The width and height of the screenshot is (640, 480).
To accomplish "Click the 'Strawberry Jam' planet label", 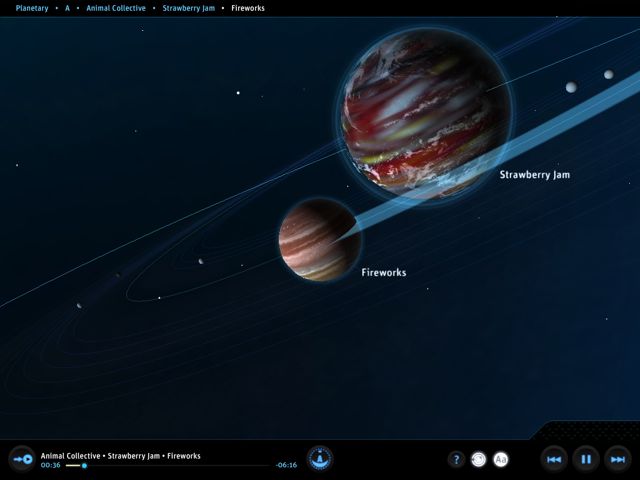I will click(535, 175).
